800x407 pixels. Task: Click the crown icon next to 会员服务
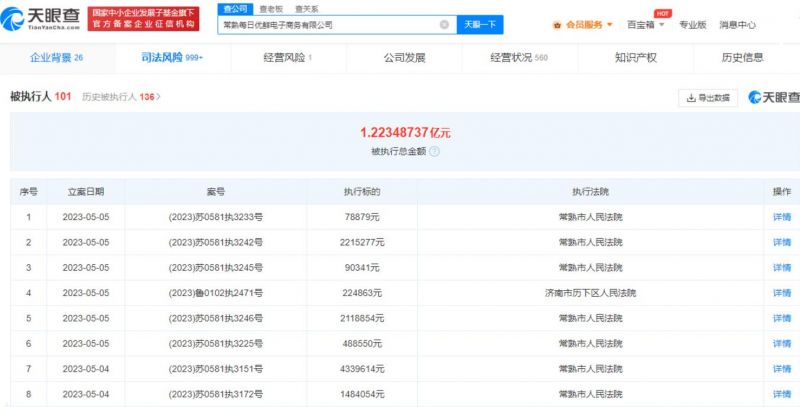click(x=557, y=25)
